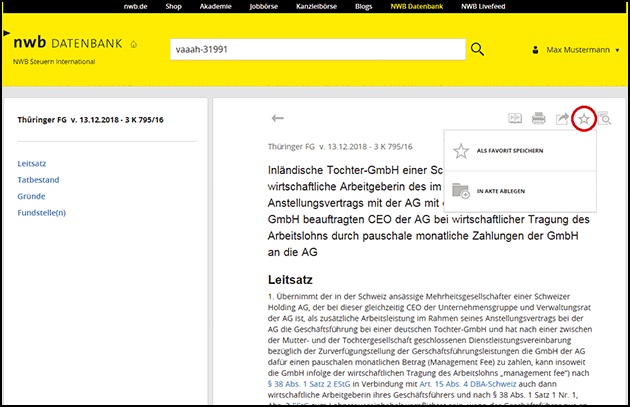Jump to Tatbestand section in sidebar
Viewport: 630px width, 407px height.
coord(40,180)
